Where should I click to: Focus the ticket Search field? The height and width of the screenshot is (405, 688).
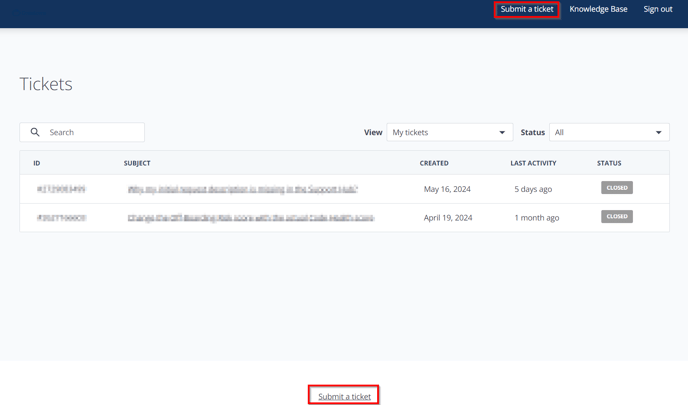click(x=82, y=132)
